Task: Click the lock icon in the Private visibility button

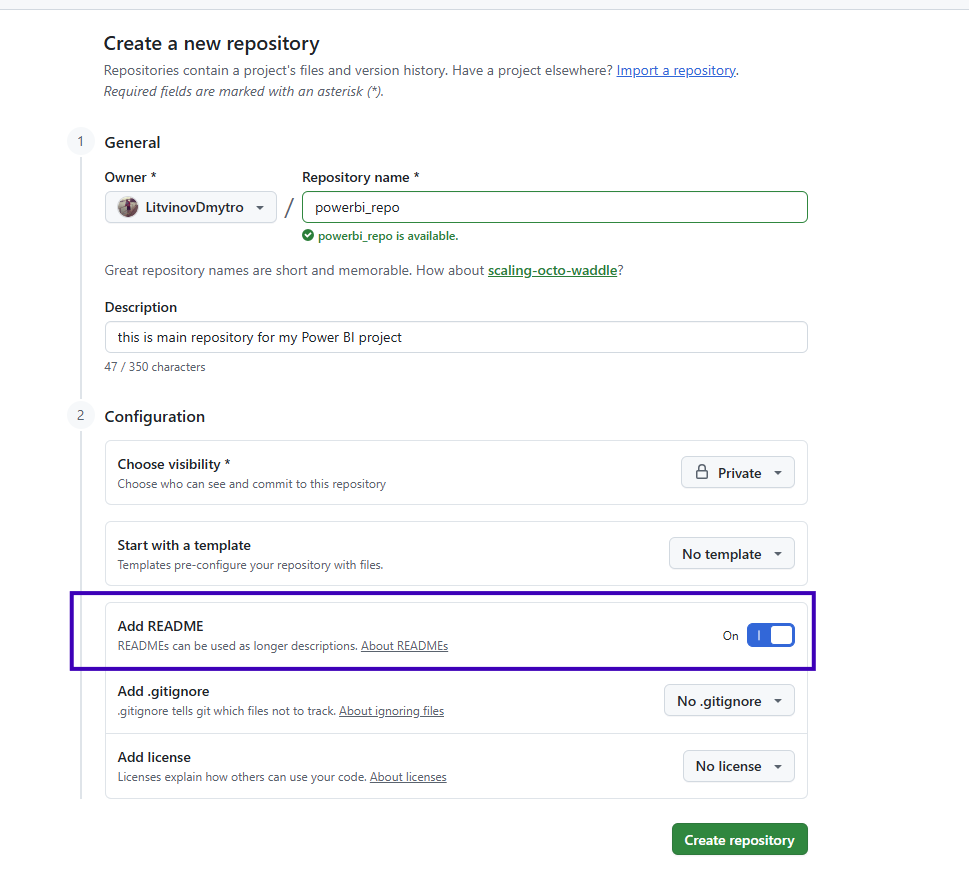Action: (x=702, y=473)
